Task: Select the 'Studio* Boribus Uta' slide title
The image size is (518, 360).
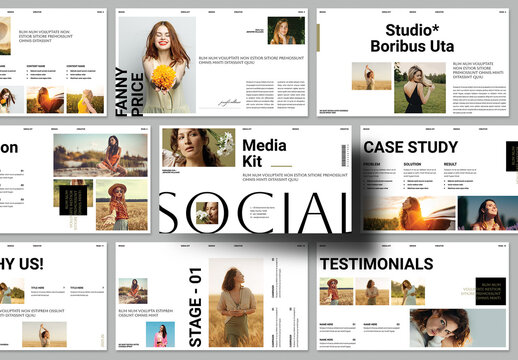Action: click(x=412, y=38)
